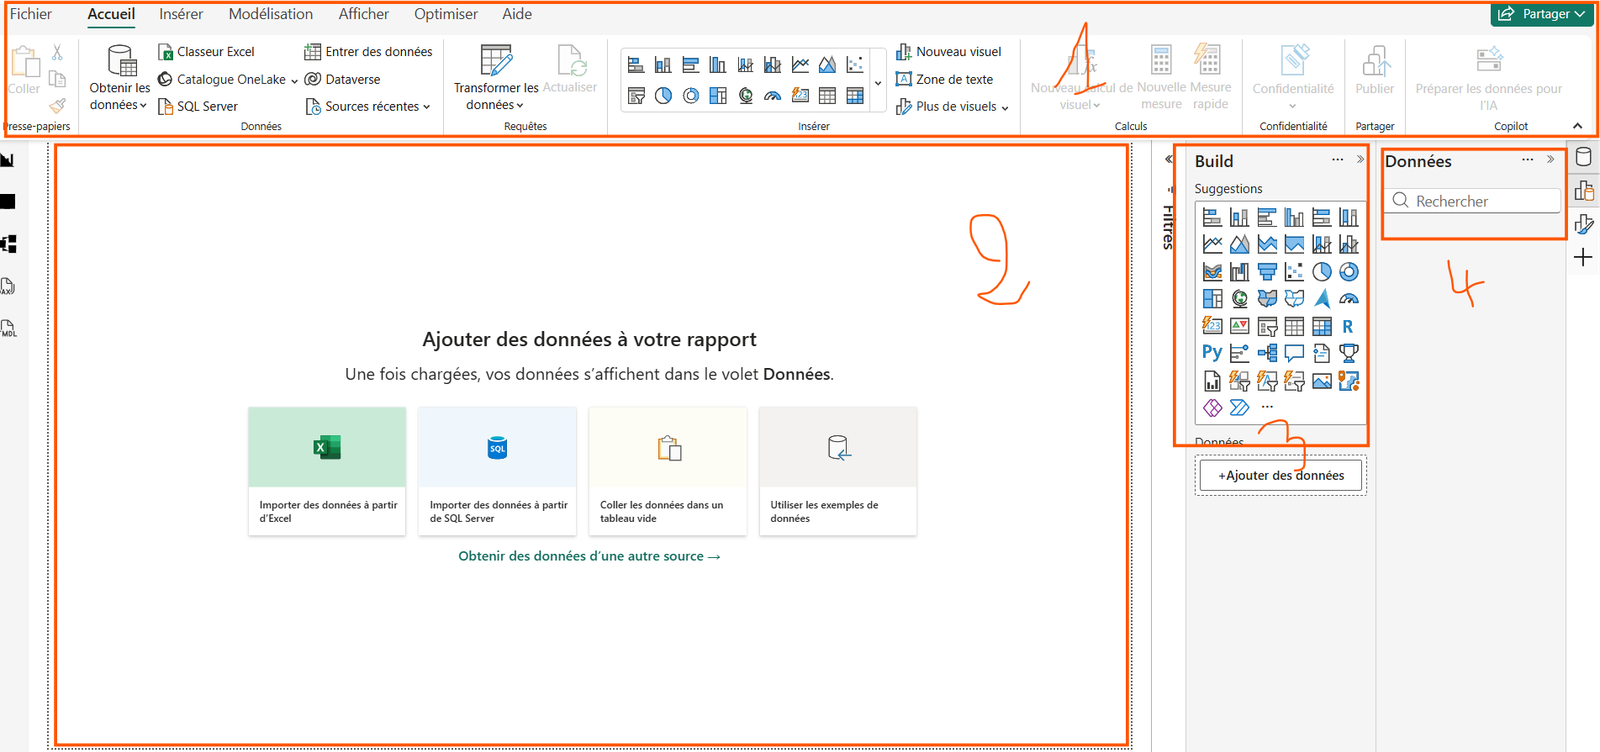Pick the donut chart in the ribbon gallery
The width and height of the screenshot is (1600, 752).
point(691,96)
